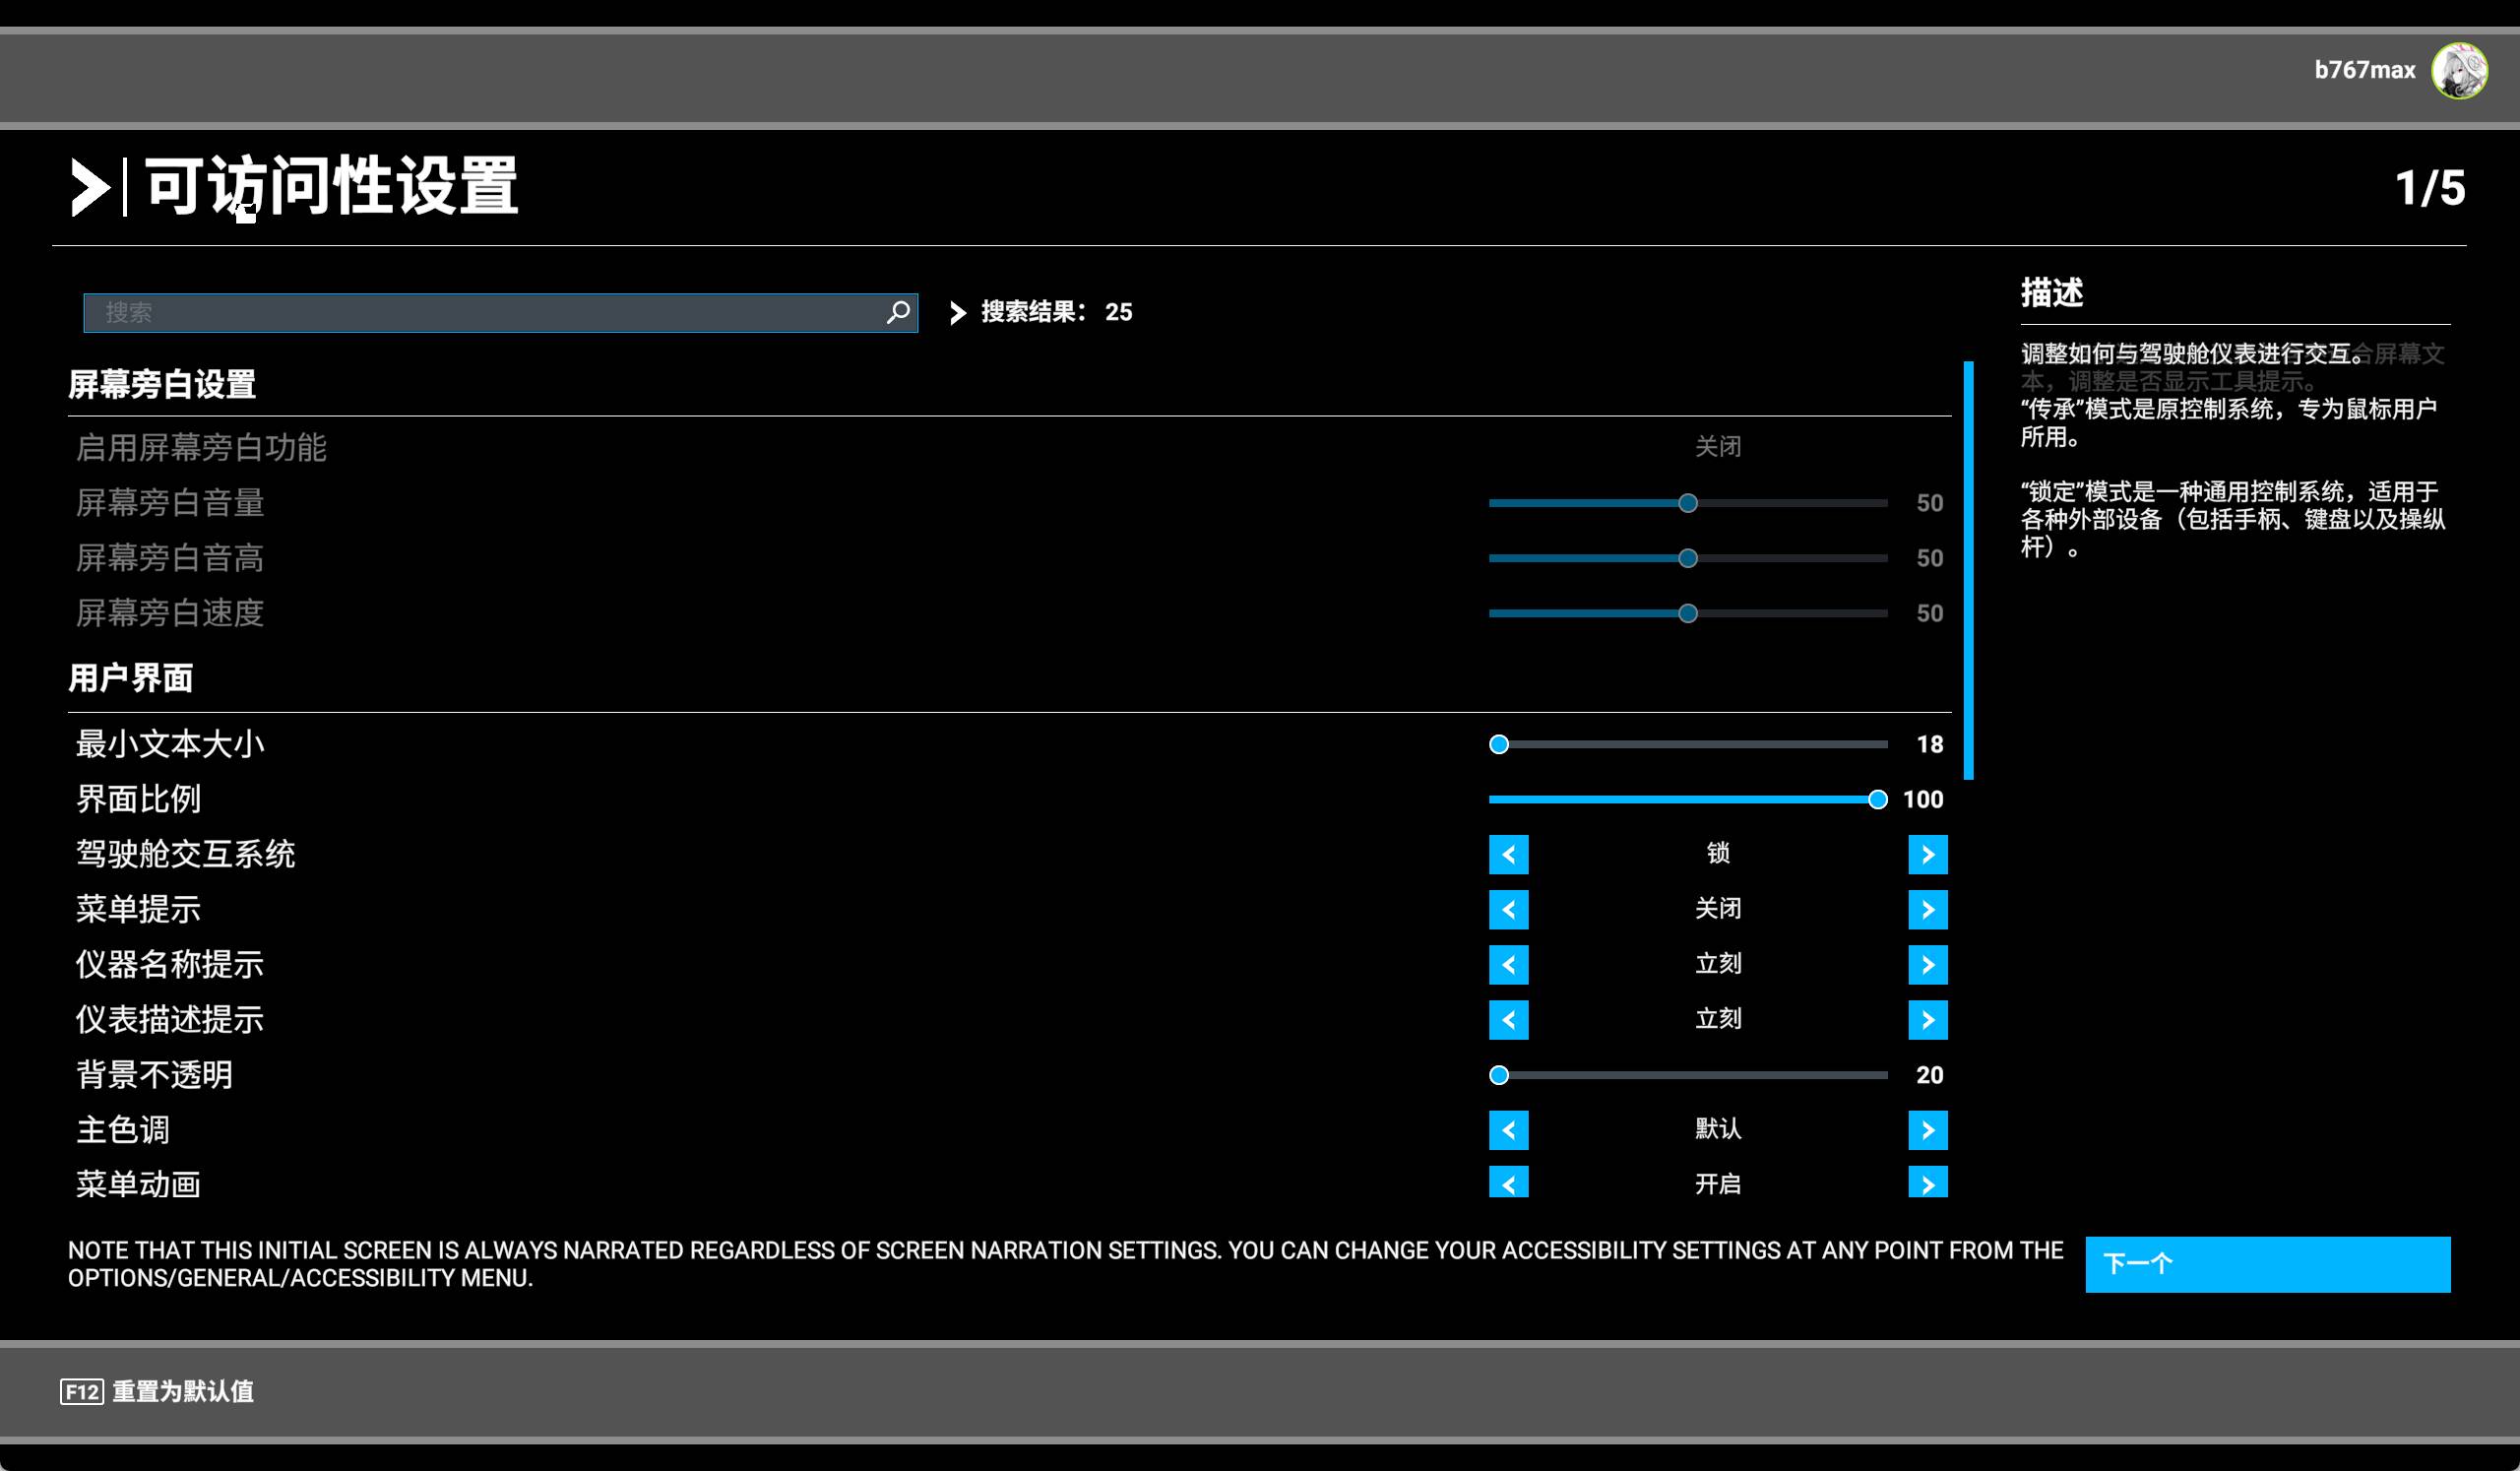Click left arrow for 仪器名称提示
2520x1471 pixels.
1508,964
